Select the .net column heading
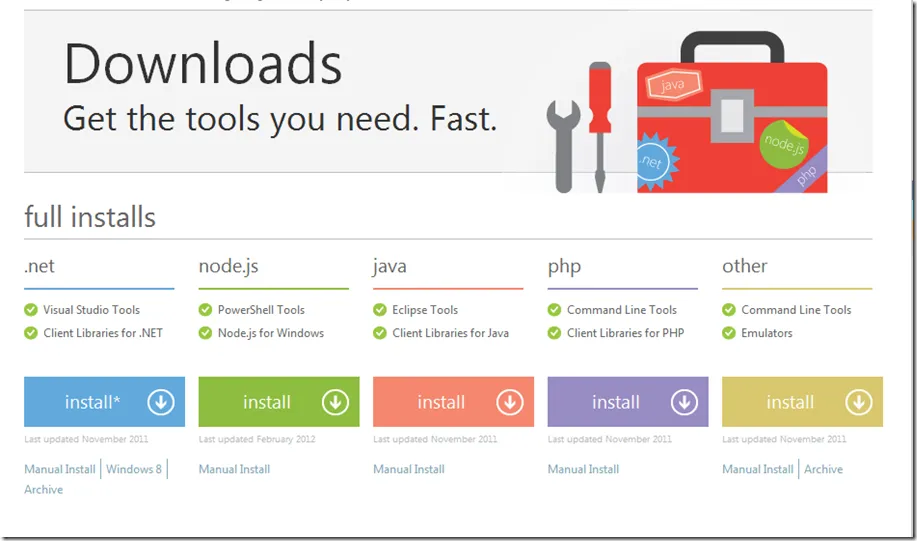 point(39,266)
